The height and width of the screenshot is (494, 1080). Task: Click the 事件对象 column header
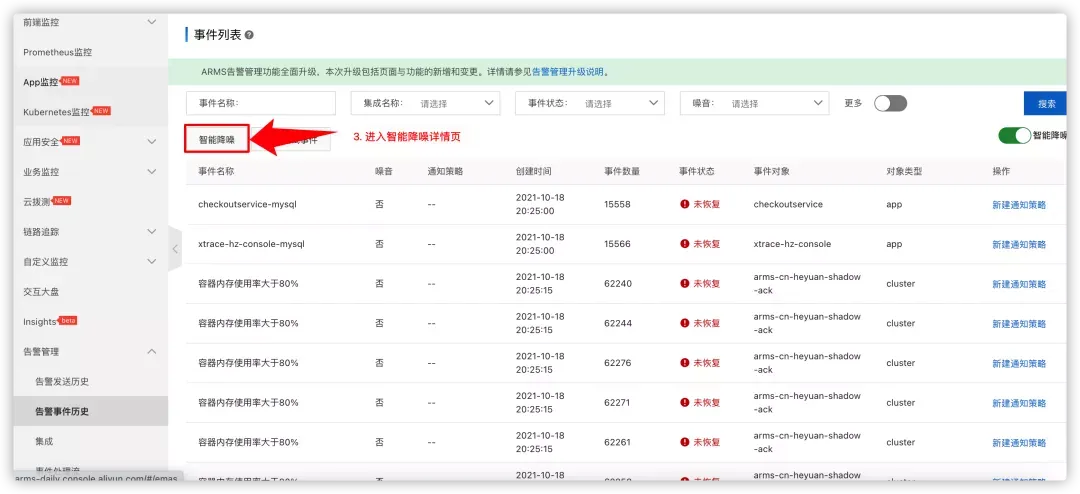[771, 171]
